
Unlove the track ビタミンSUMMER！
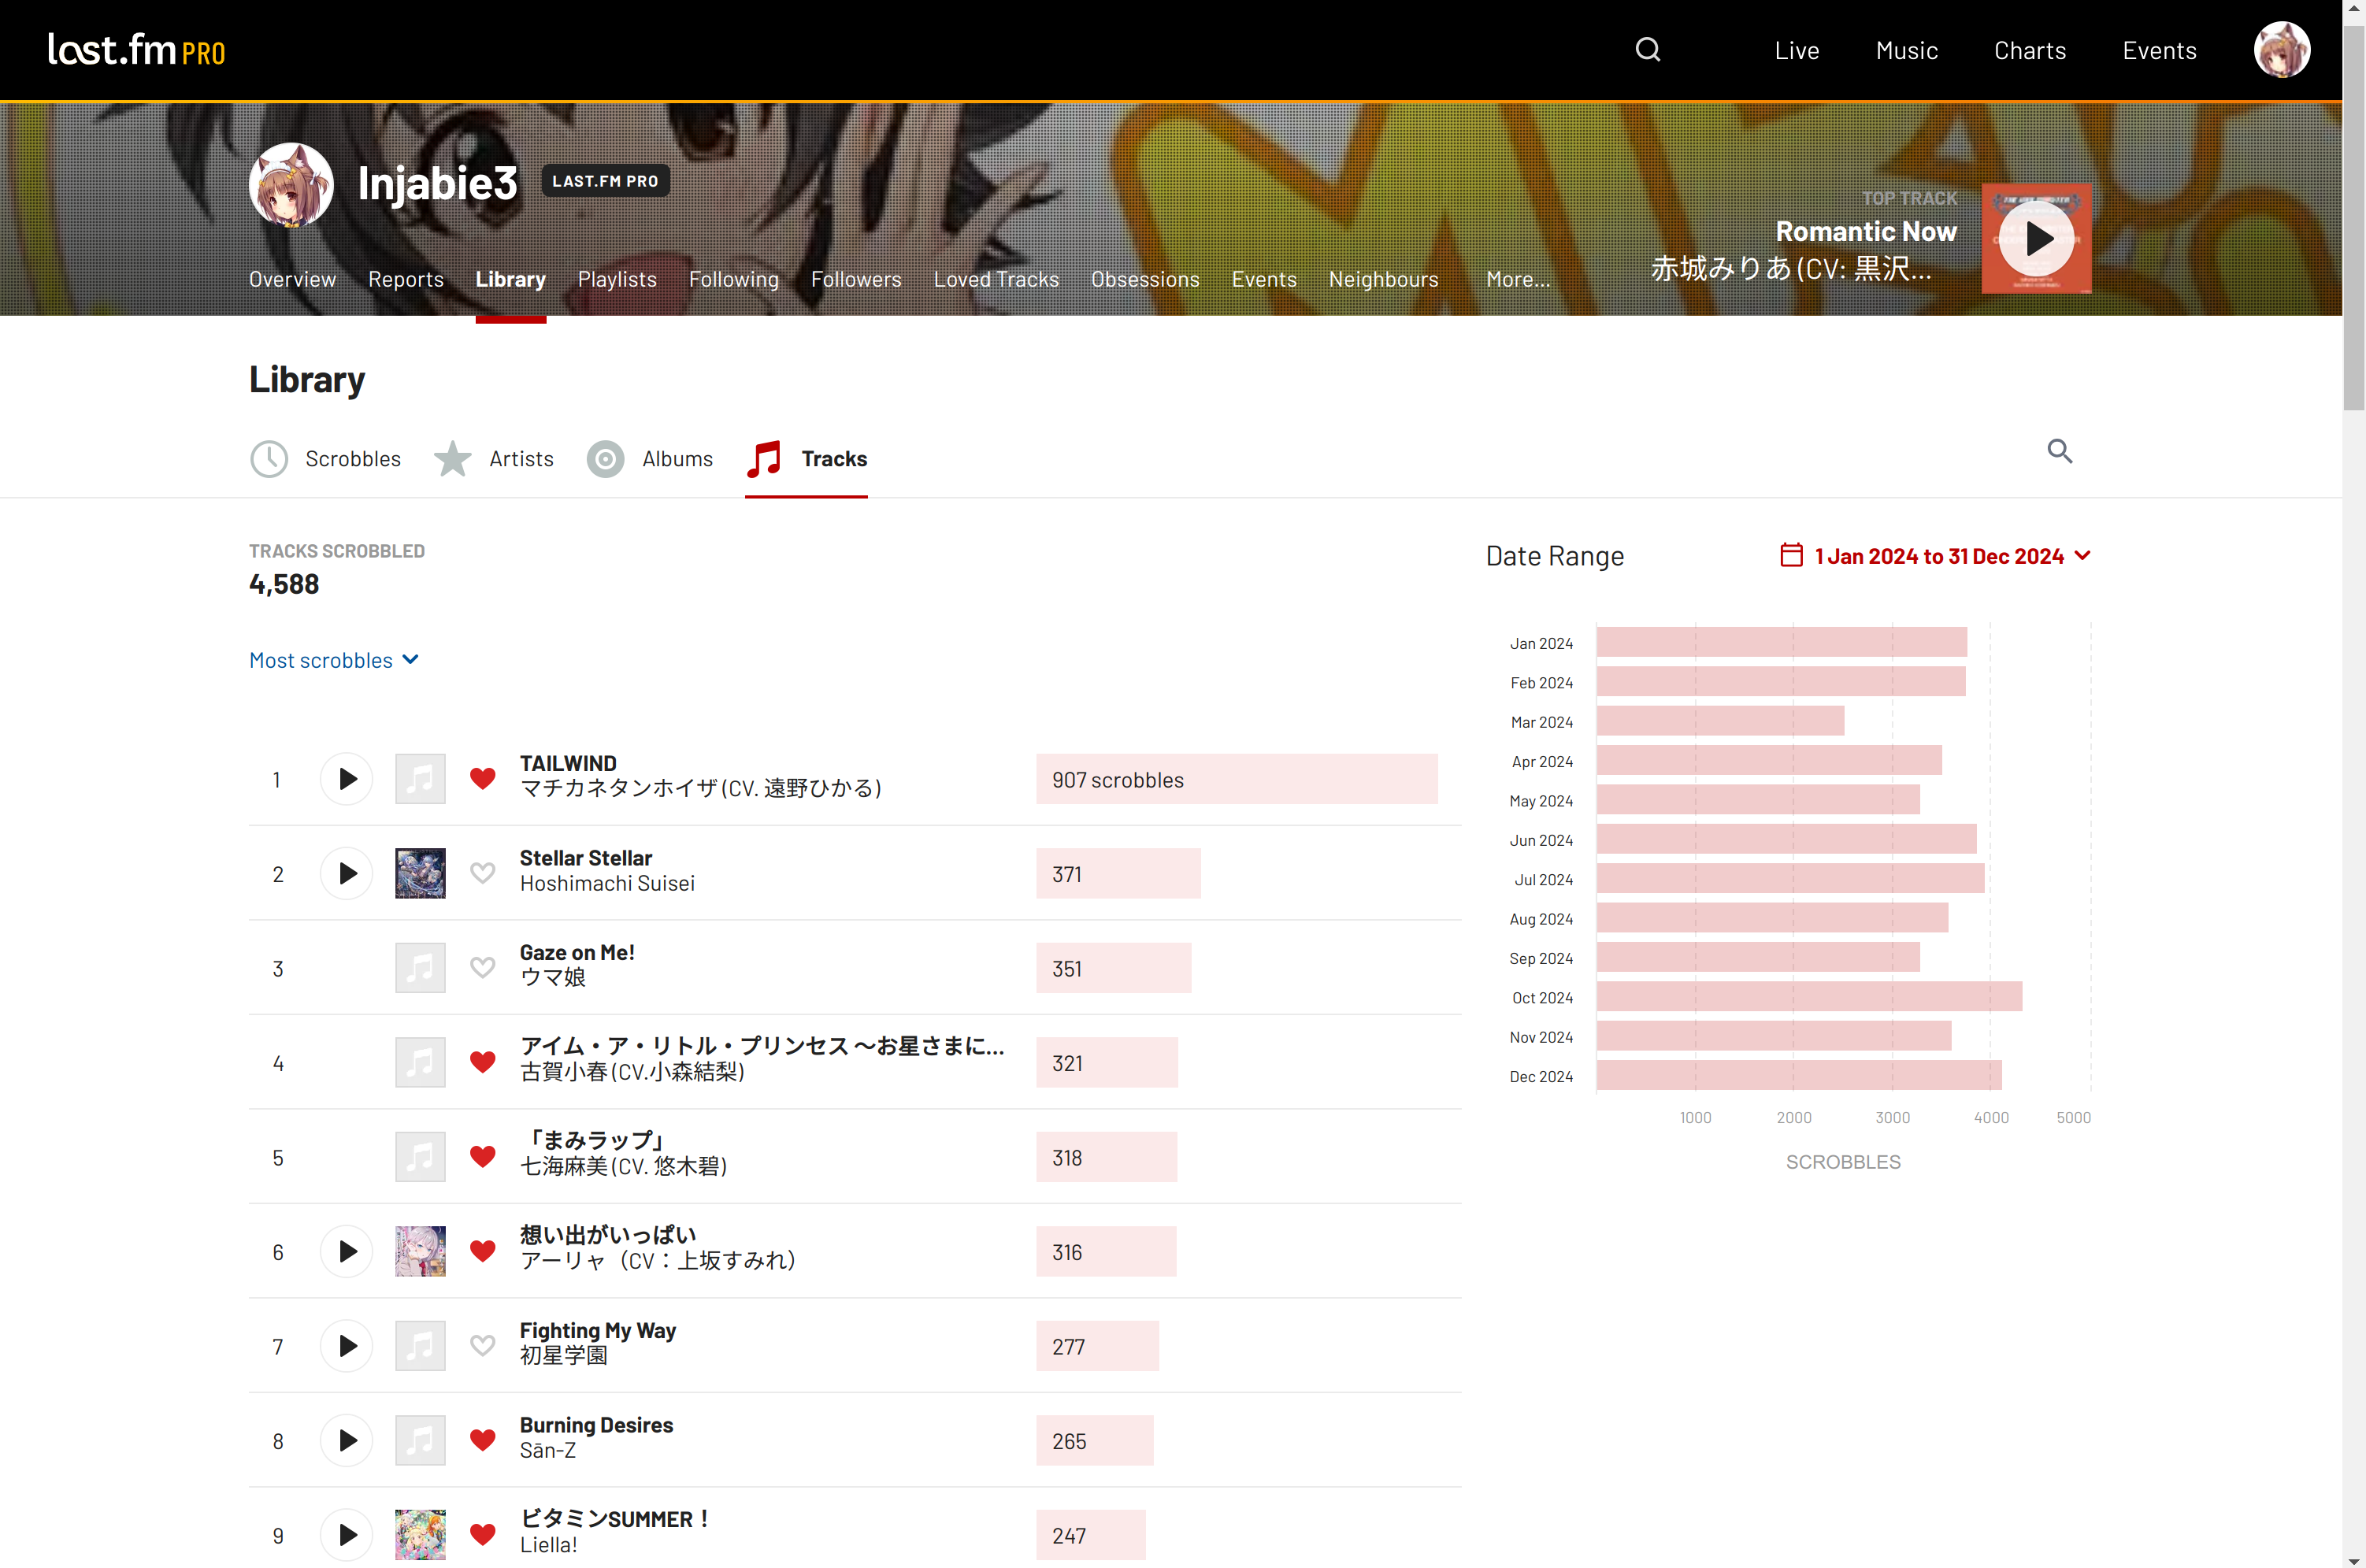click(483, 1535)
